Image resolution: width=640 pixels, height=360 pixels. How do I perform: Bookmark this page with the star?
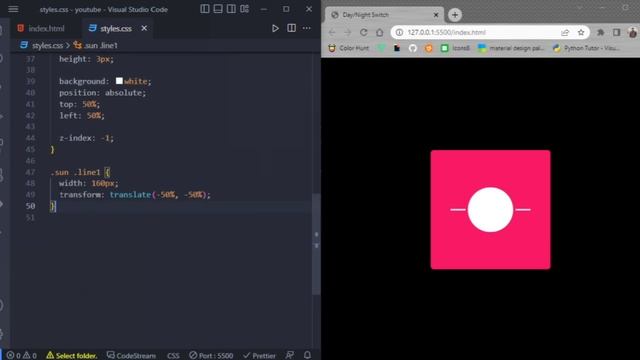[581, 32]
